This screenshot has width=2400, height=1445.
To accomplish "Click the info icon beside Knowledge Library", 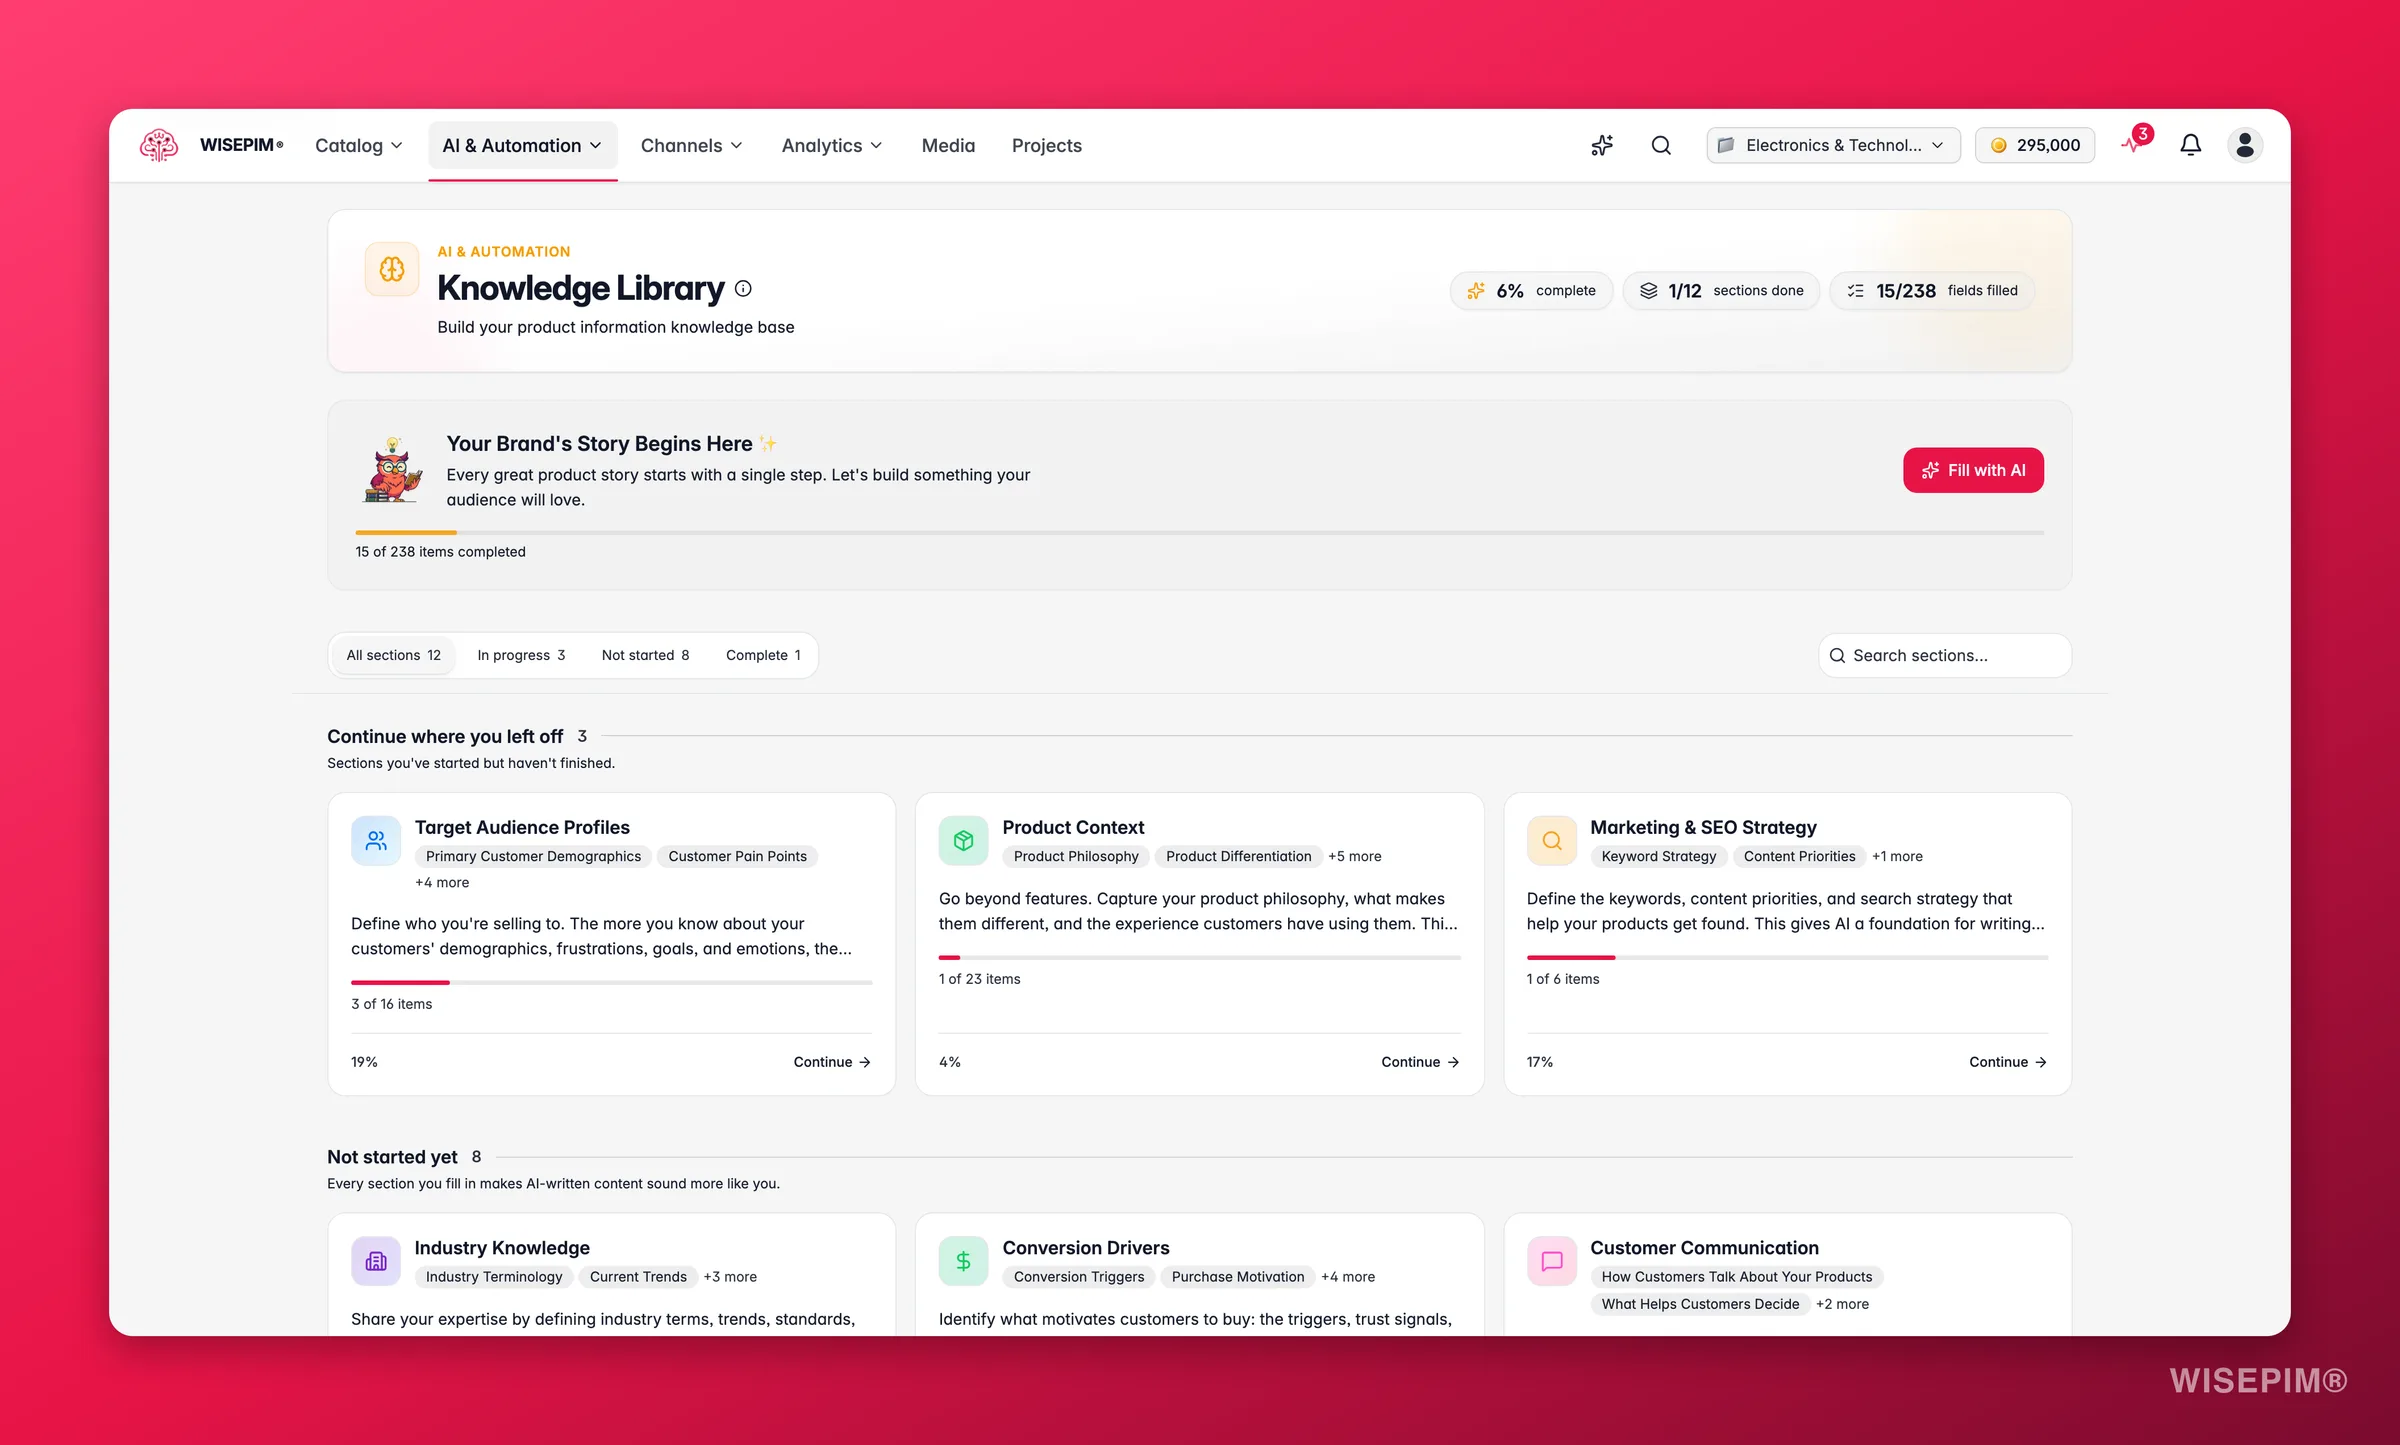I will click(743, 288).
